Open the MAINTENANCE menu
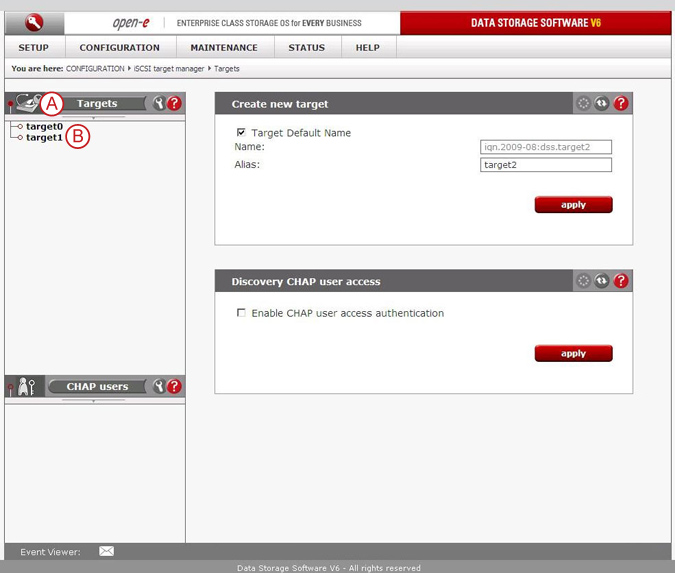 (x=224, y=48)
